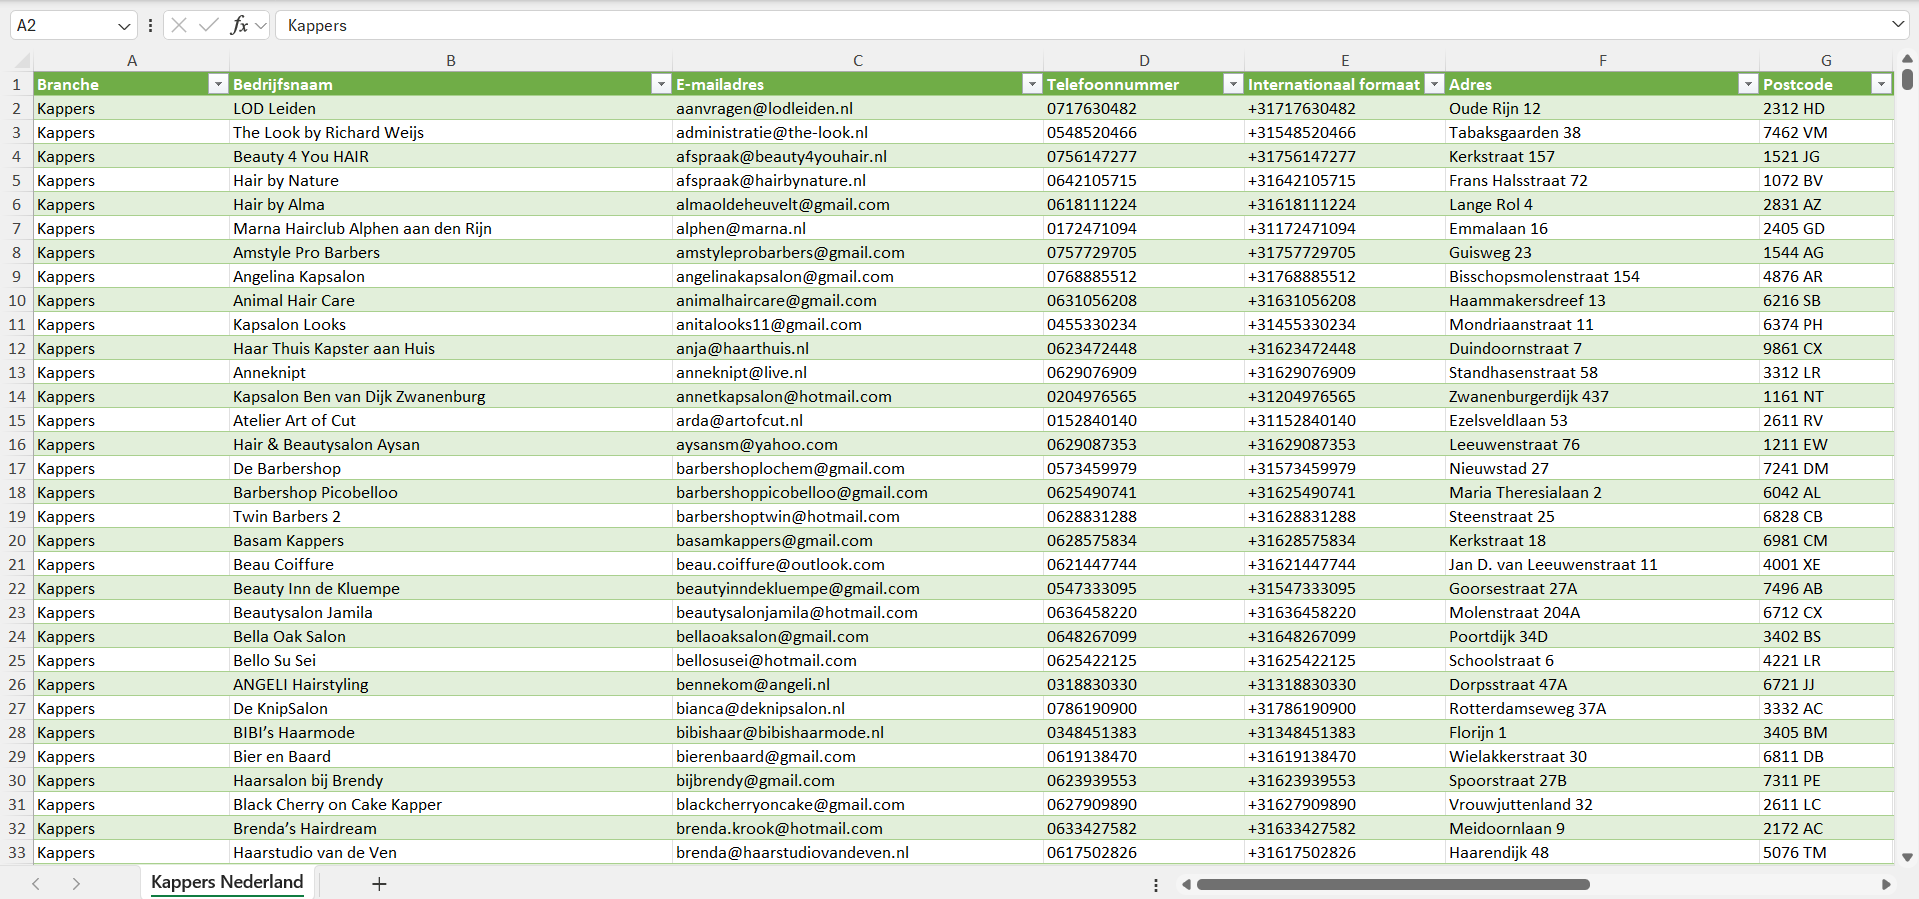Viewport: 1919px width, 899px height.
Task: Click the Cancel X icon in formula bar
Action: tap(179, 25)
